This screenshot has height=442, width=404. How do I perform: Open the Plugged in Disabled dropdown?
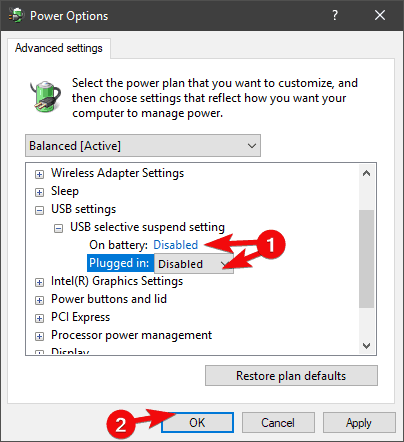pos(194,264)
